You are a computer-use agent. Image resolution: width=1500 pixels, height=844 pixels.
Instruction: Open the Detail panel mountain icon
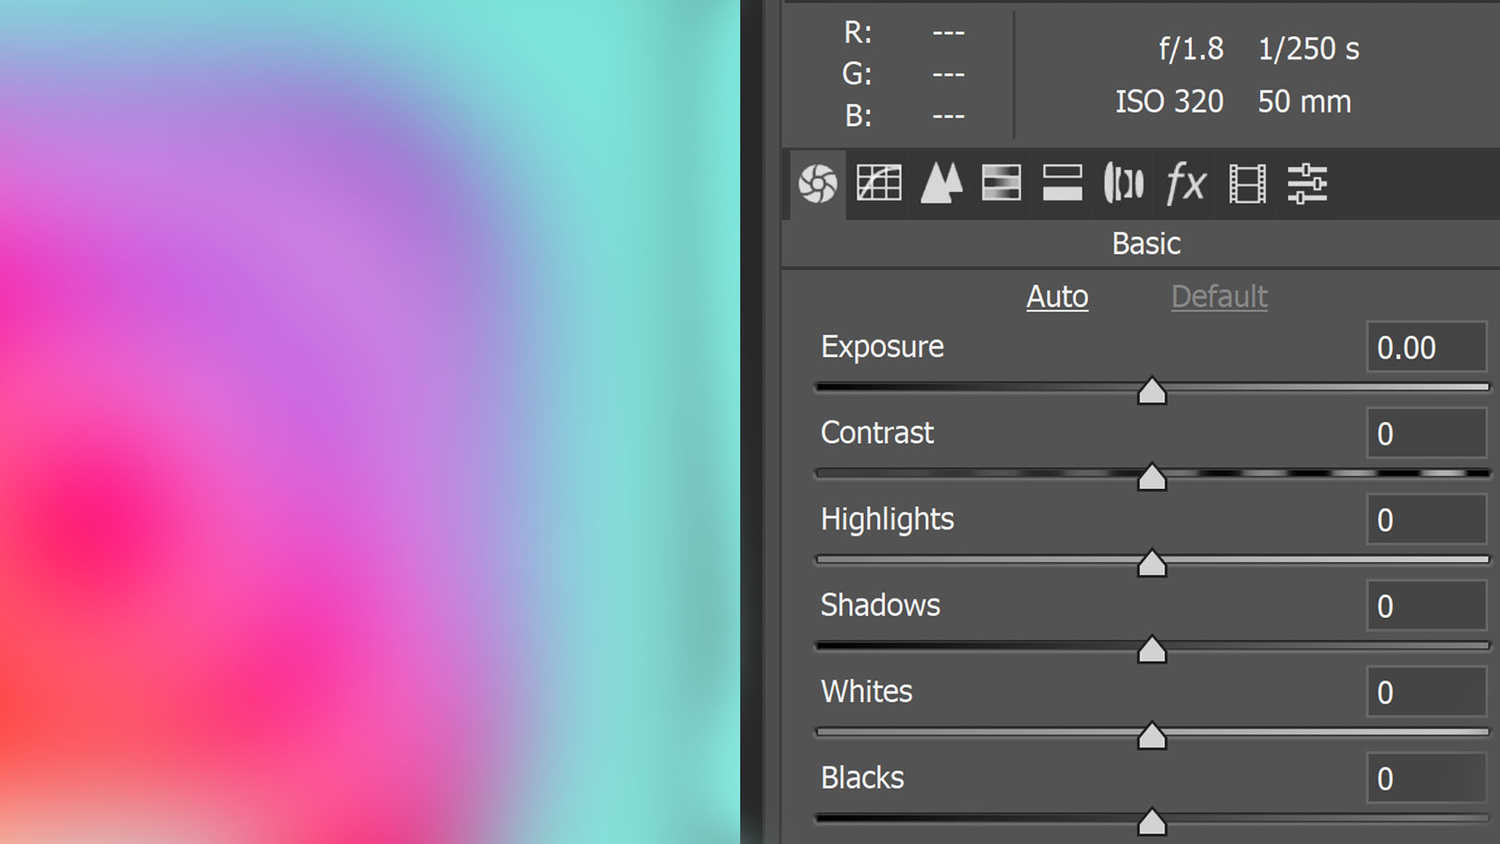(x=941, y=184)
